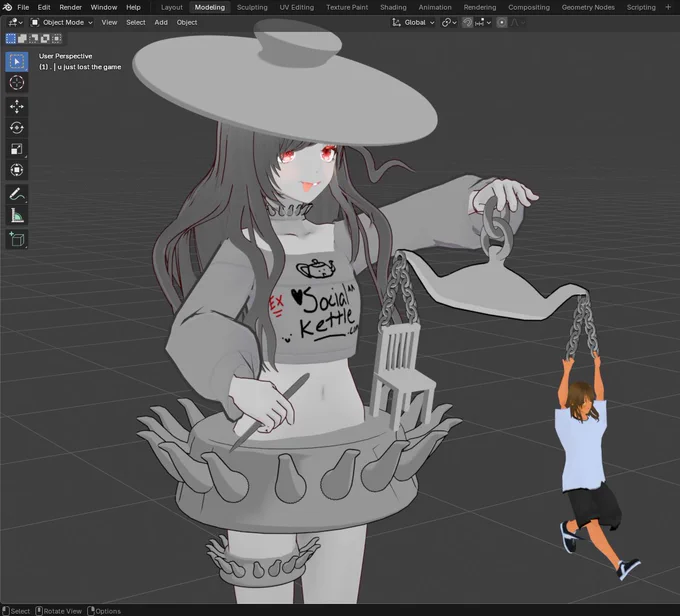The image size is (680, 616).
Task: Switch to the Layout workspace tab
Action: tap(172, 7)
